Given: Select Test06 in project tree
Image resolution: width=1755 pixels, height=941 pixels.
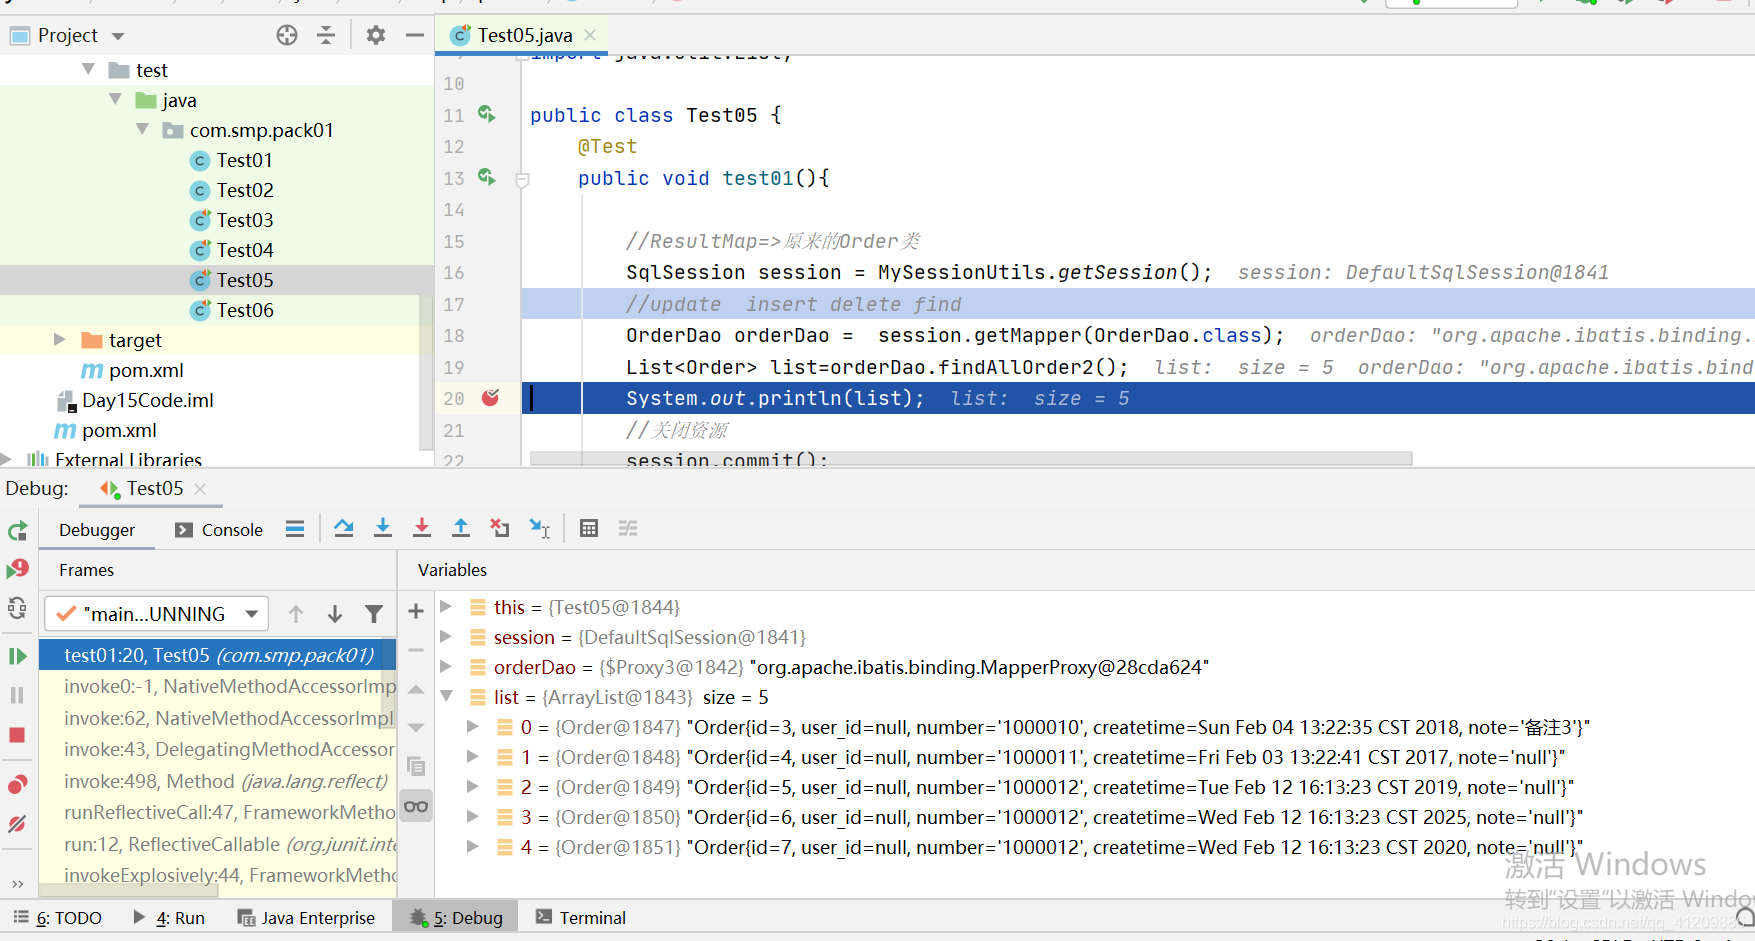Looking at the screenshot, I should pyautogui.click(x=245, y=310).
